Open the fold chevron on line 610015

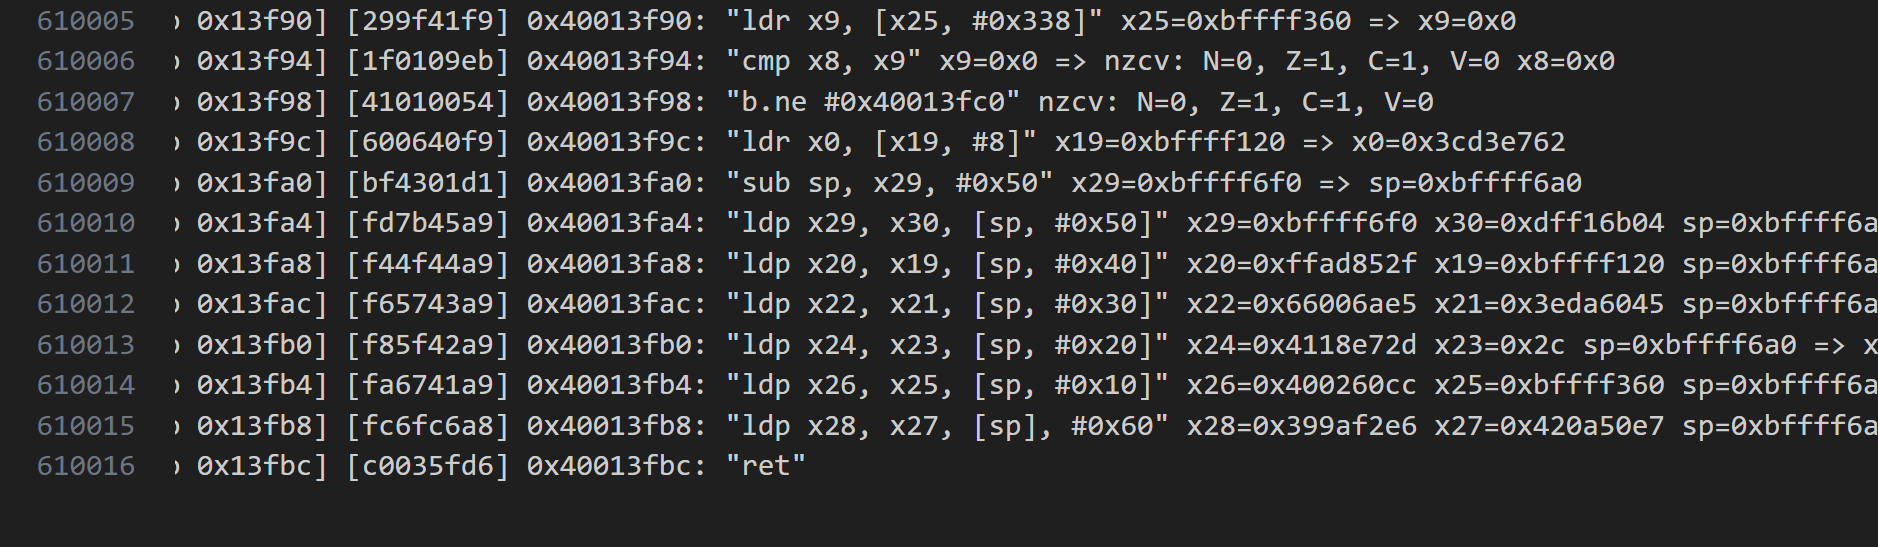point(176,426)
